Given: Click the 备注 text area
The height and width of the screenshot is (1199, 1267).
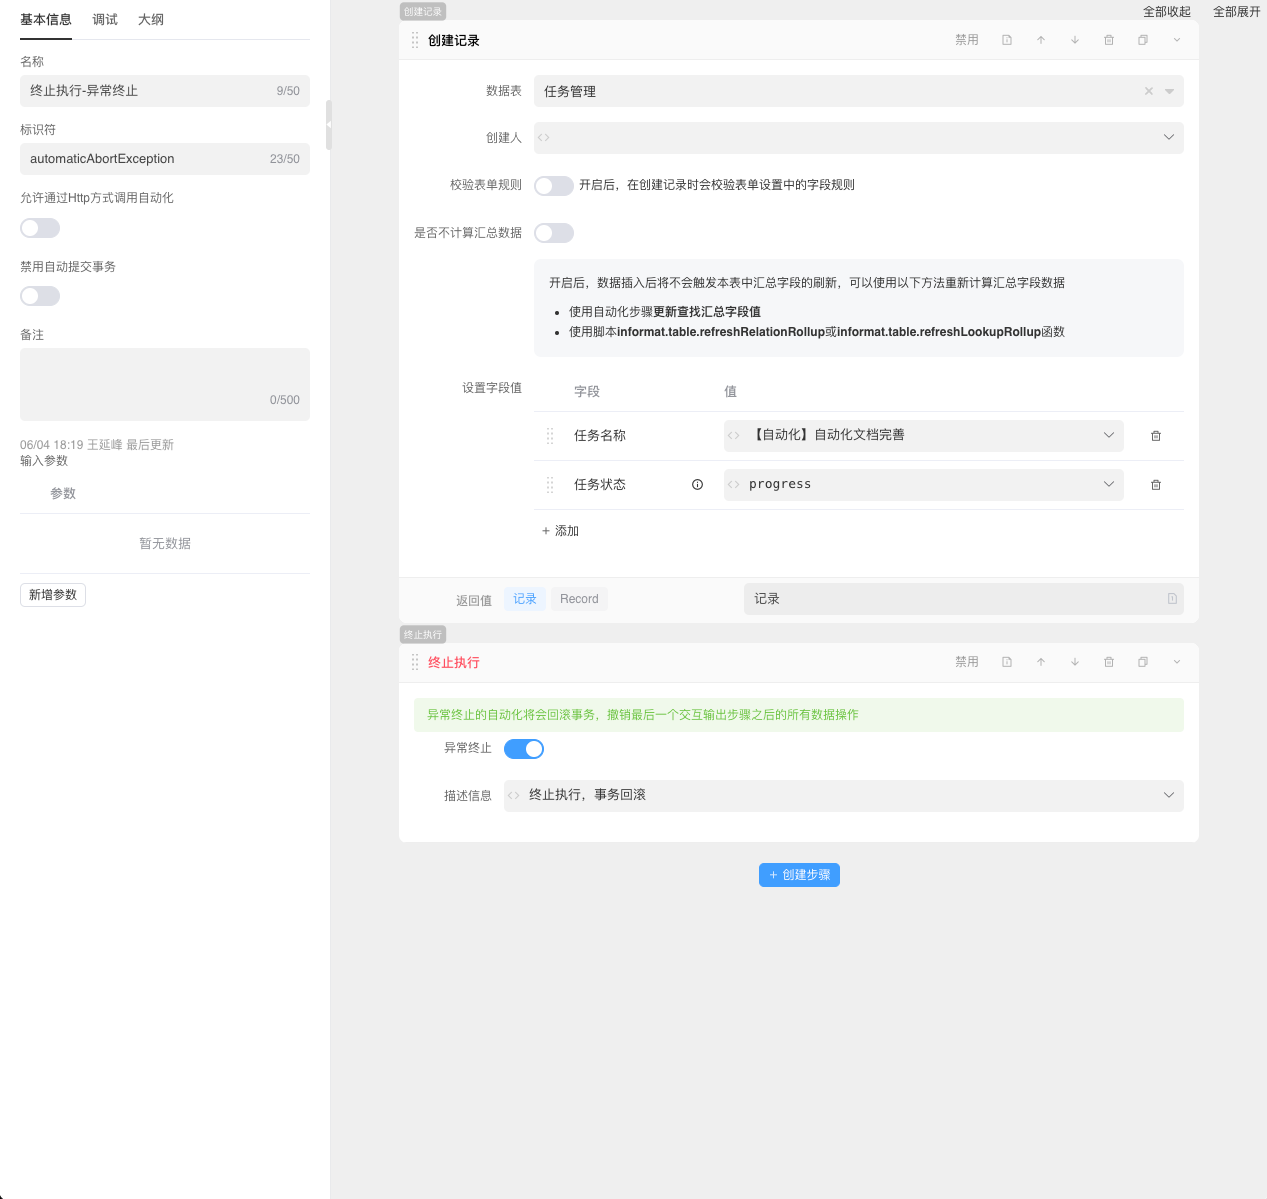Looking at the screenshot, I should (165, 384).
